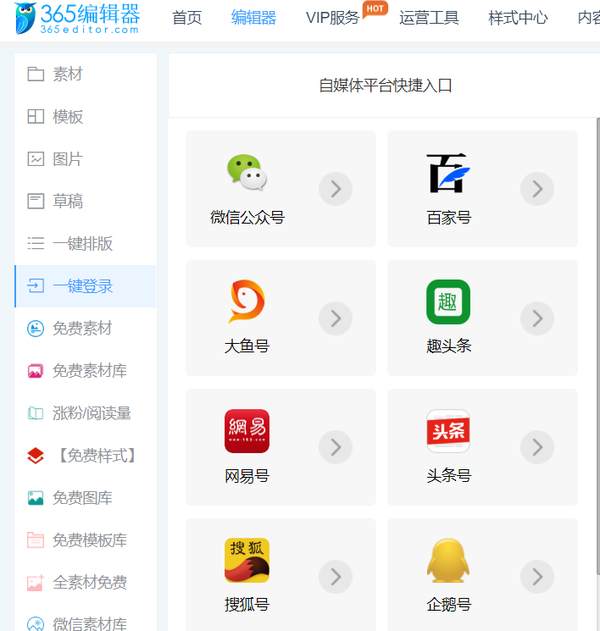Open 头条号 with its arrow button
The width and height of the screenshot is (600, 631).
[x=537, y=447]
